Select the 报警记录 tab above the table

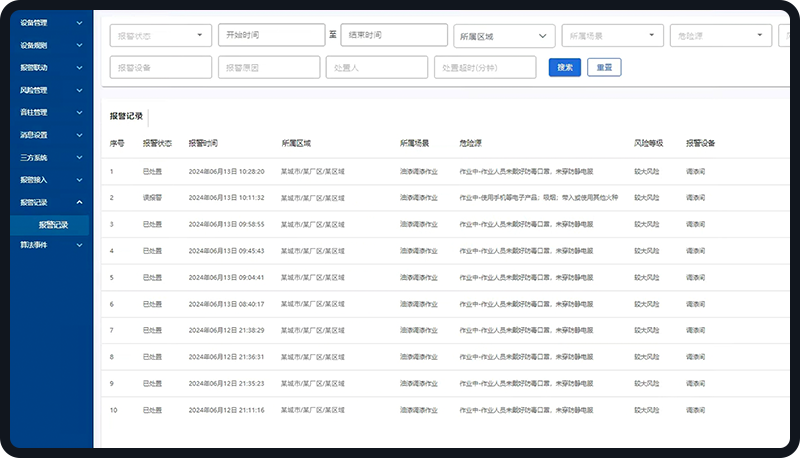click(126, 116)
